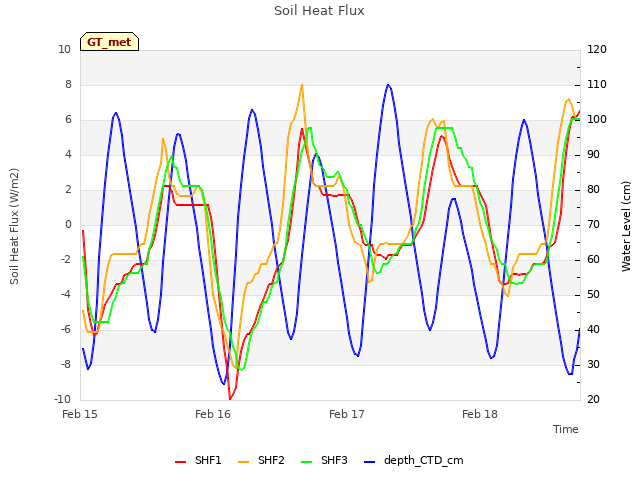This screenshot has height=480, width=640.
Task: Select the Feb 17 x-axis label
Action: (x=347, y=414)
